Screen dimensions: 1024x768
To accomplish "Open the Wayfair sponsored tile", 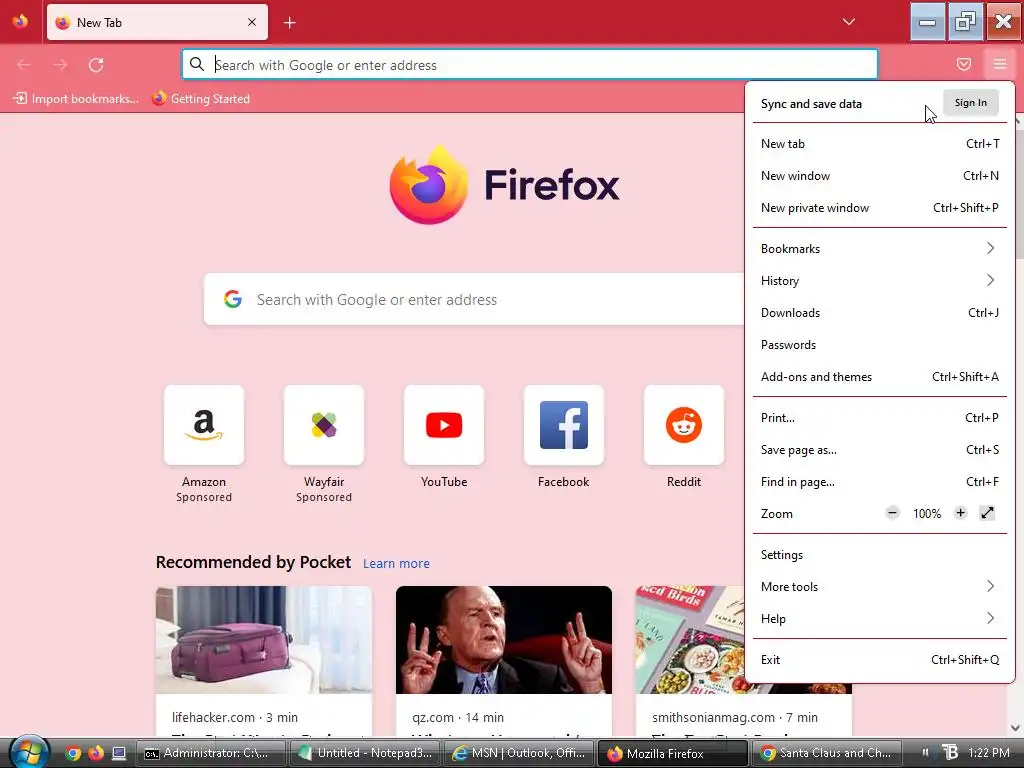I will pos(324,425).
